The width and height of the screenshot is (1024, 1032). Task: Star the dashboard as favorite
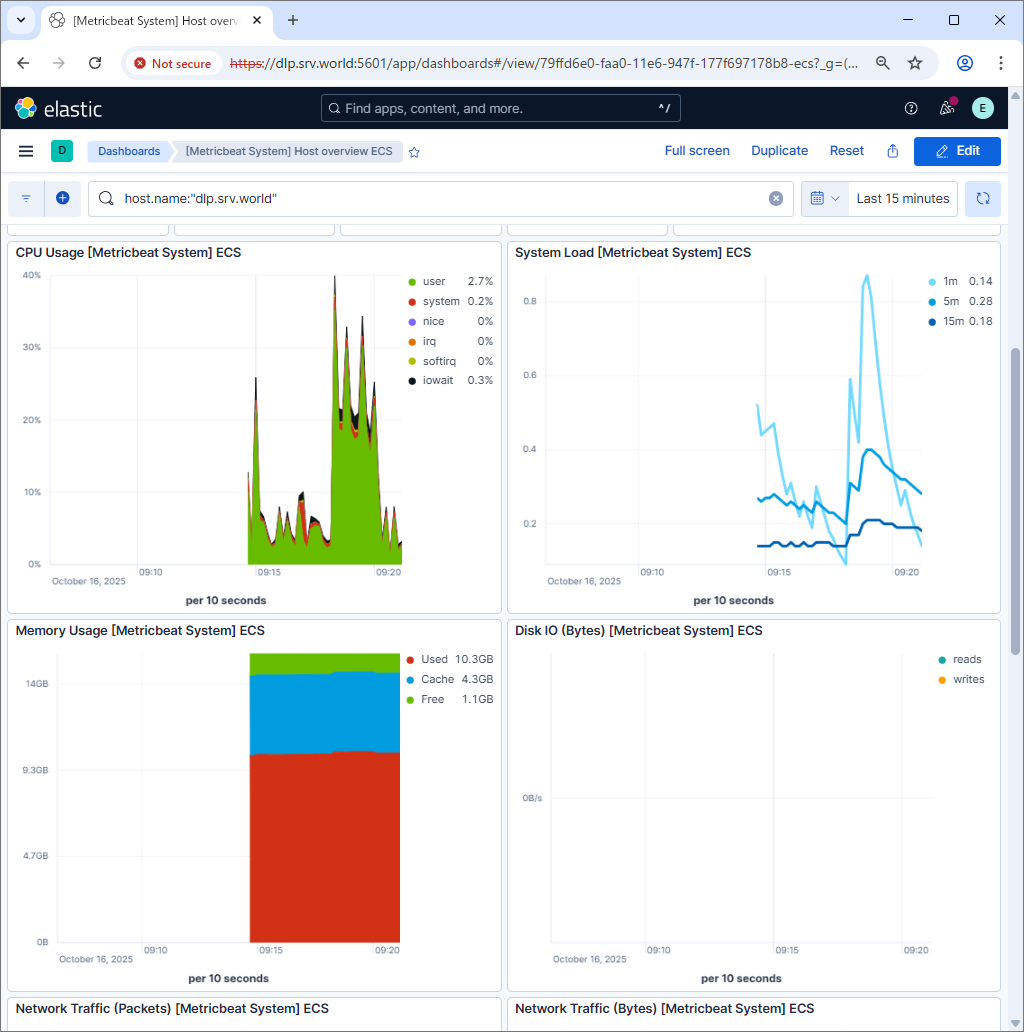[414, 152]
